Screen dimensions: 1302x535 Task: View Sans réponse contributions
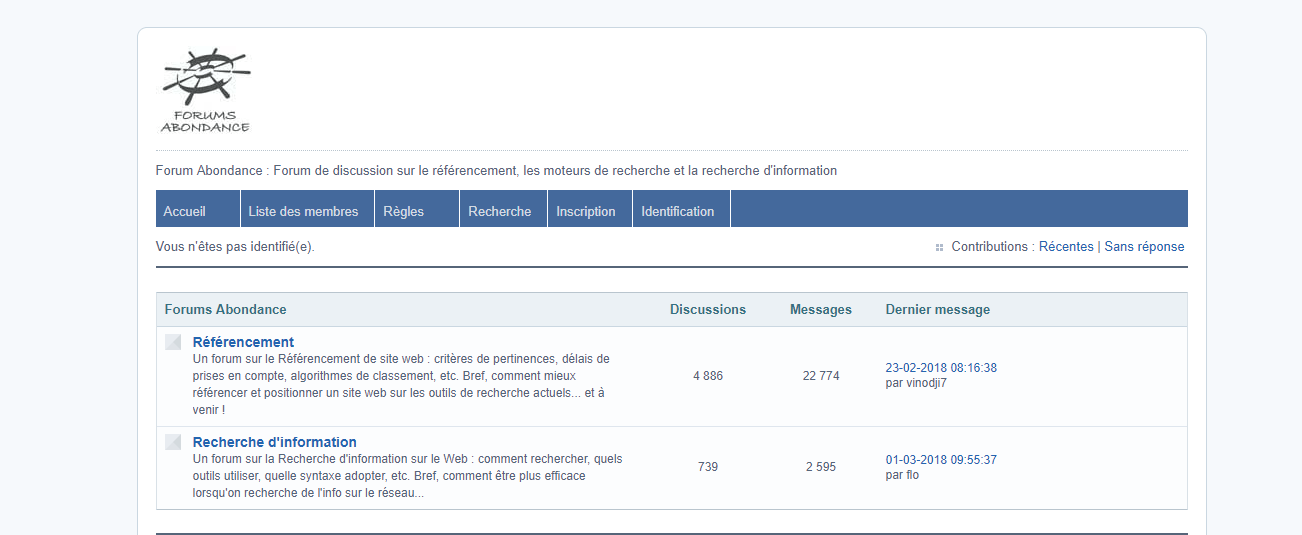(1144, 247)
